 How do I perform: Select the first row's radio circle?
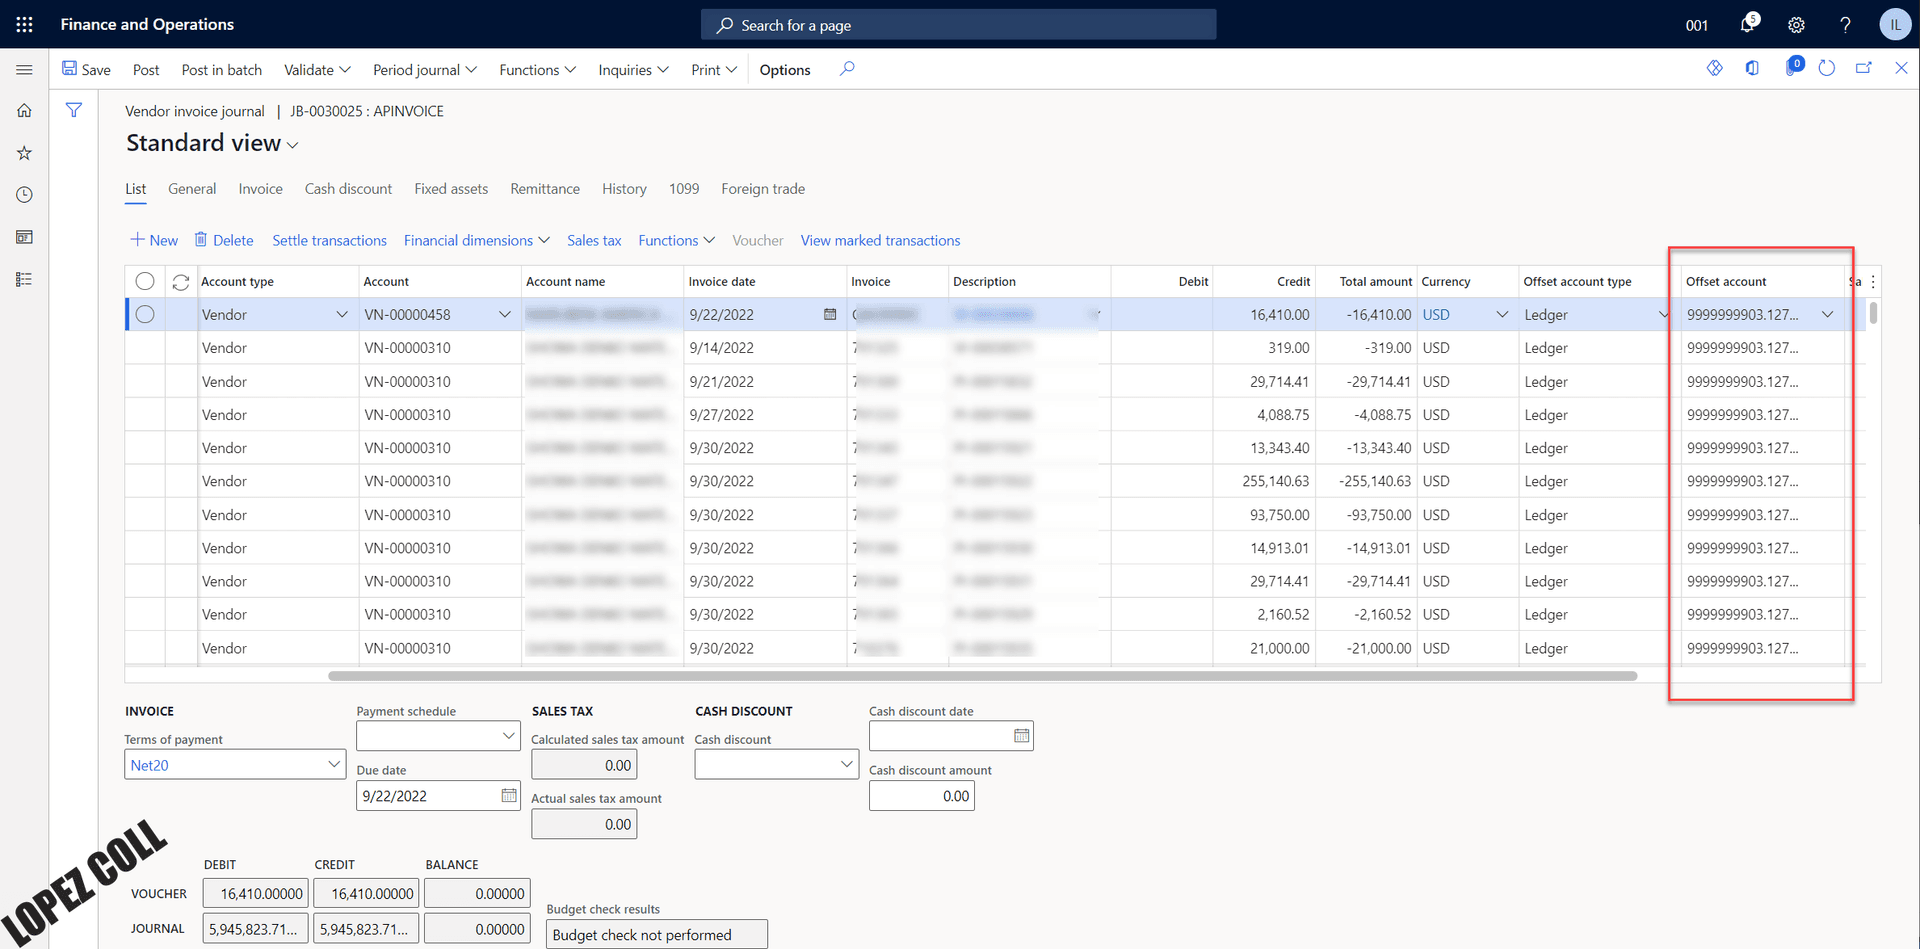pos(145,314)
